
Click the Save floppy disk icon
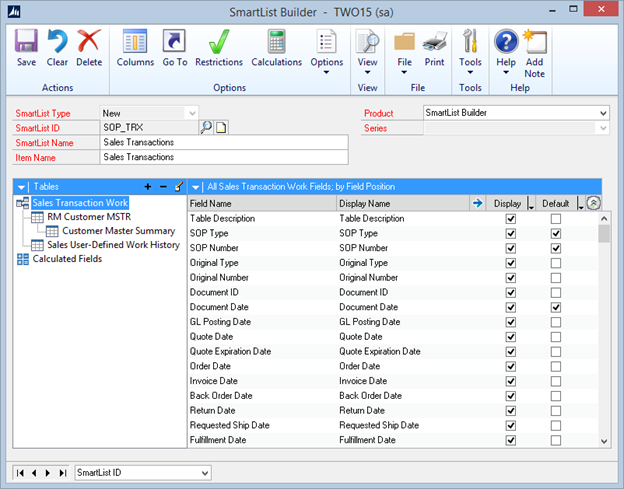(26, 41)
